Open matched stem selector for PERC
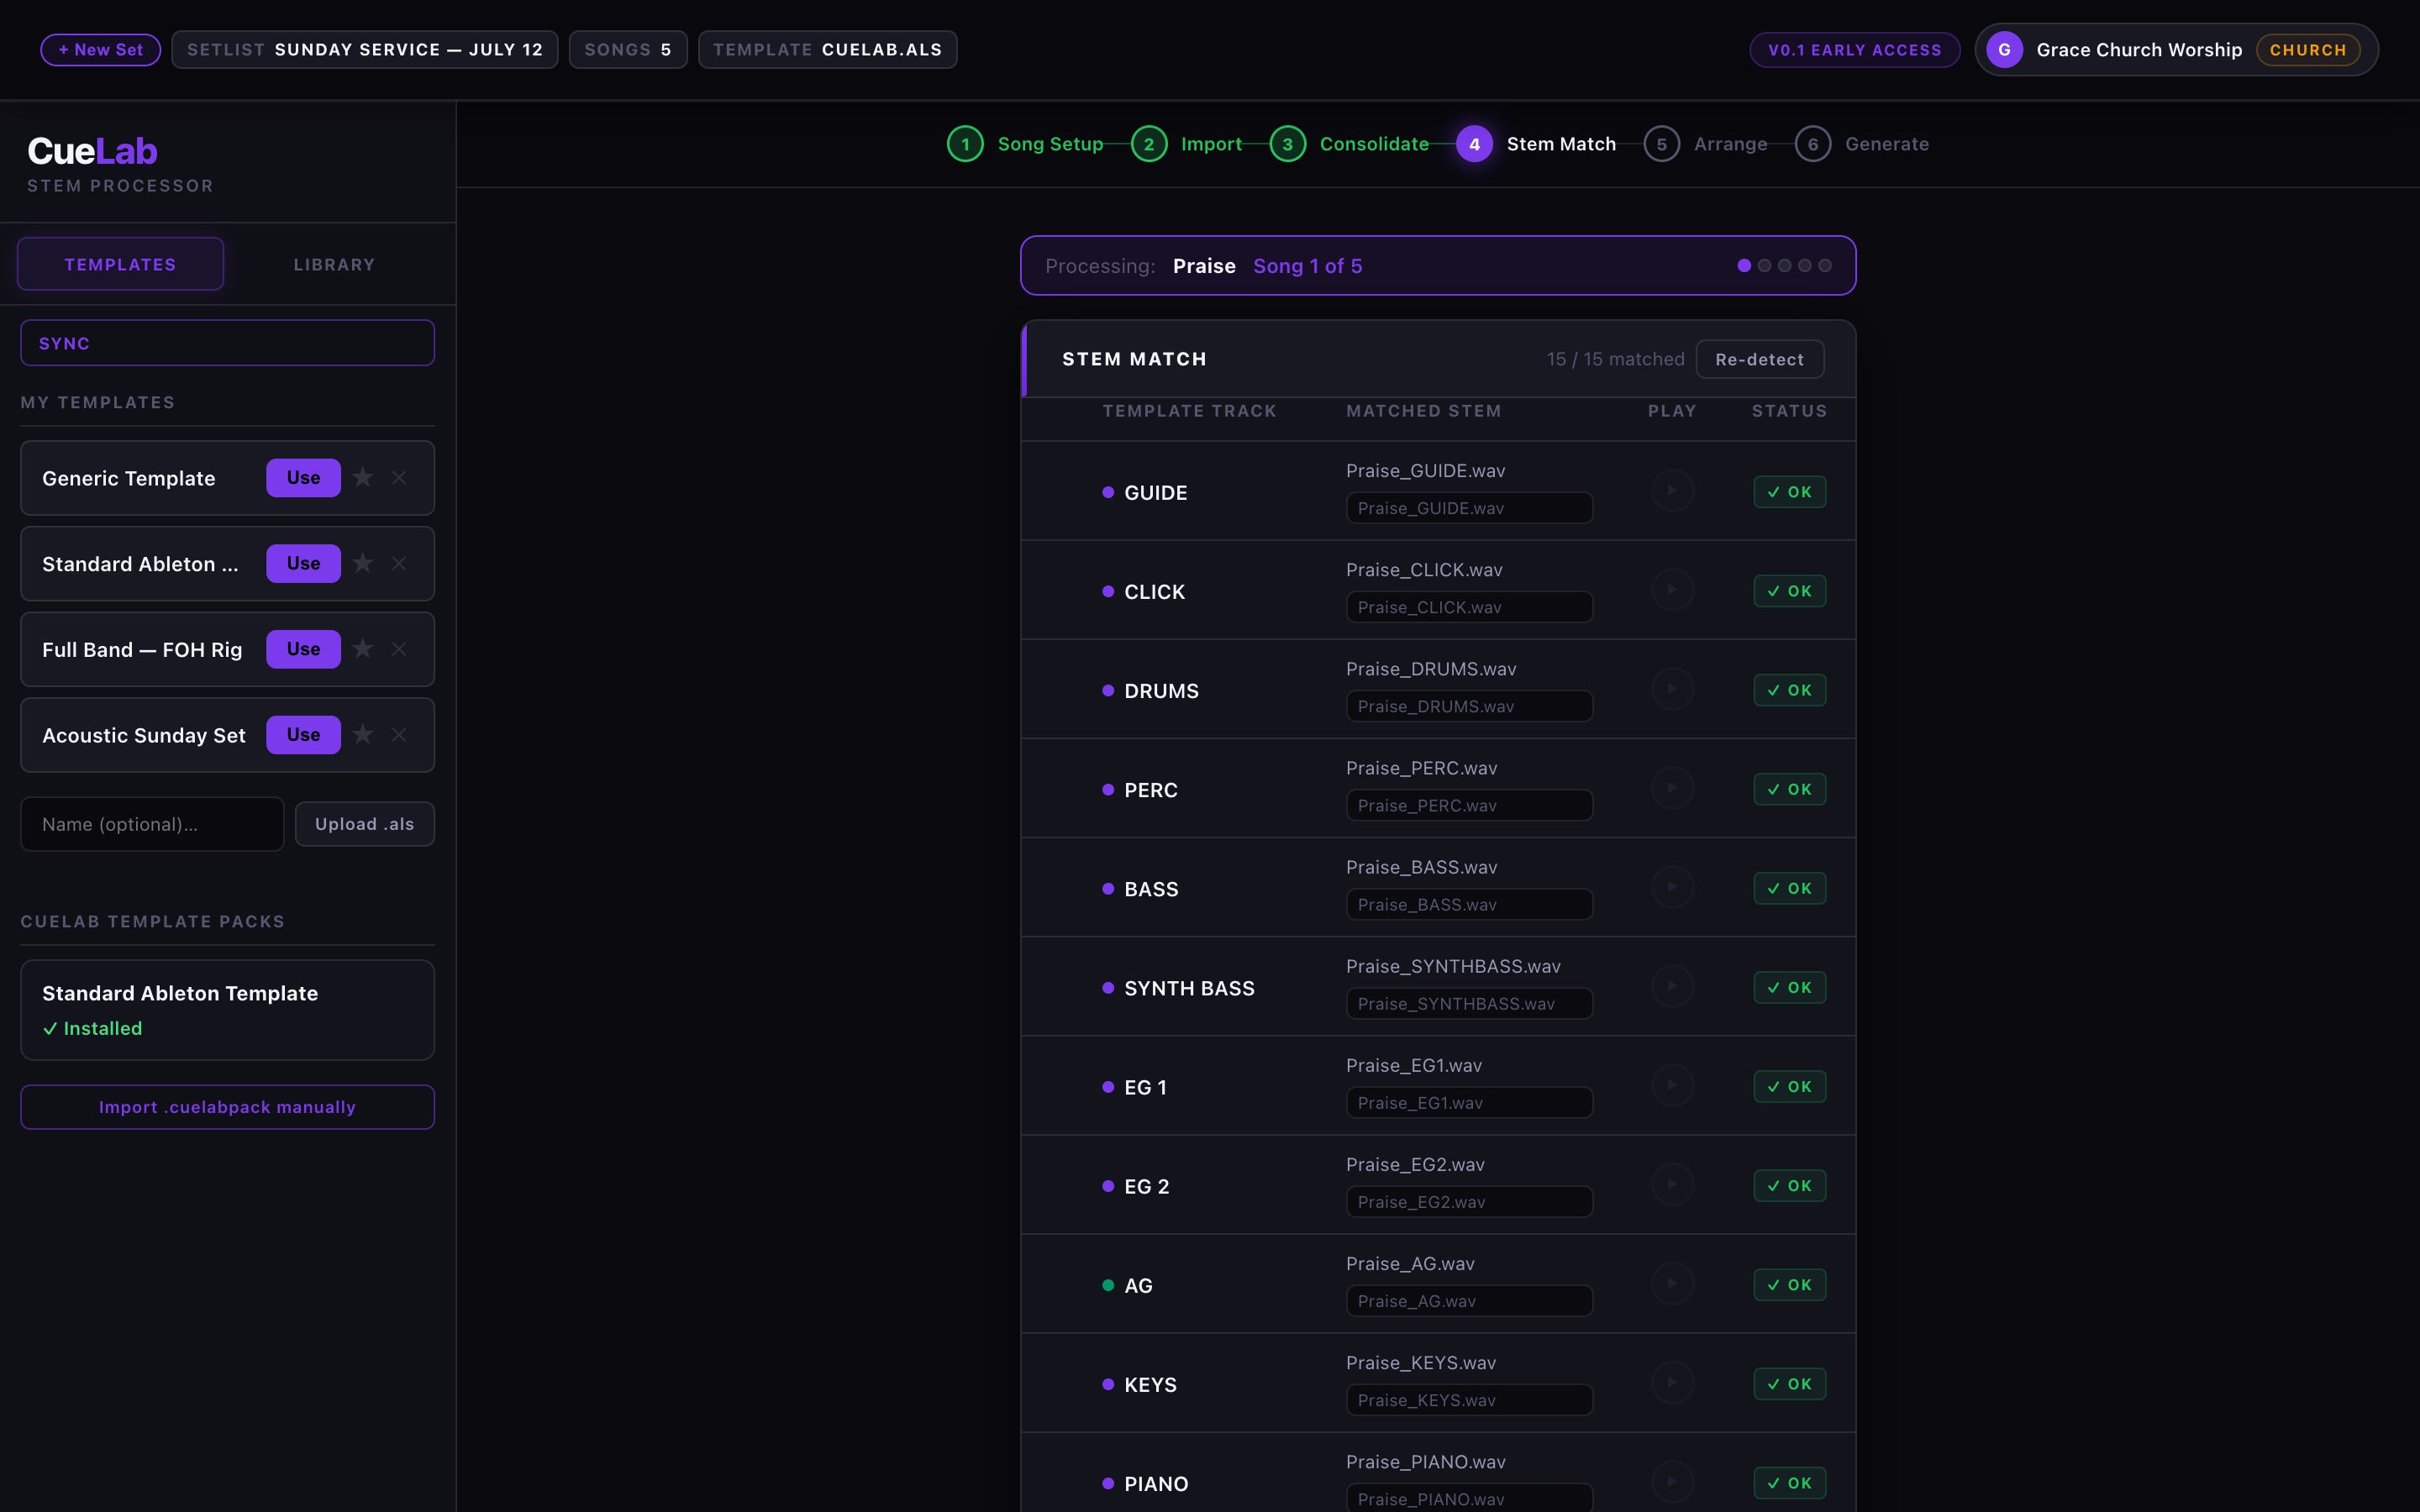The height and width of the screenshot is (1512, 2420). 1469,805
